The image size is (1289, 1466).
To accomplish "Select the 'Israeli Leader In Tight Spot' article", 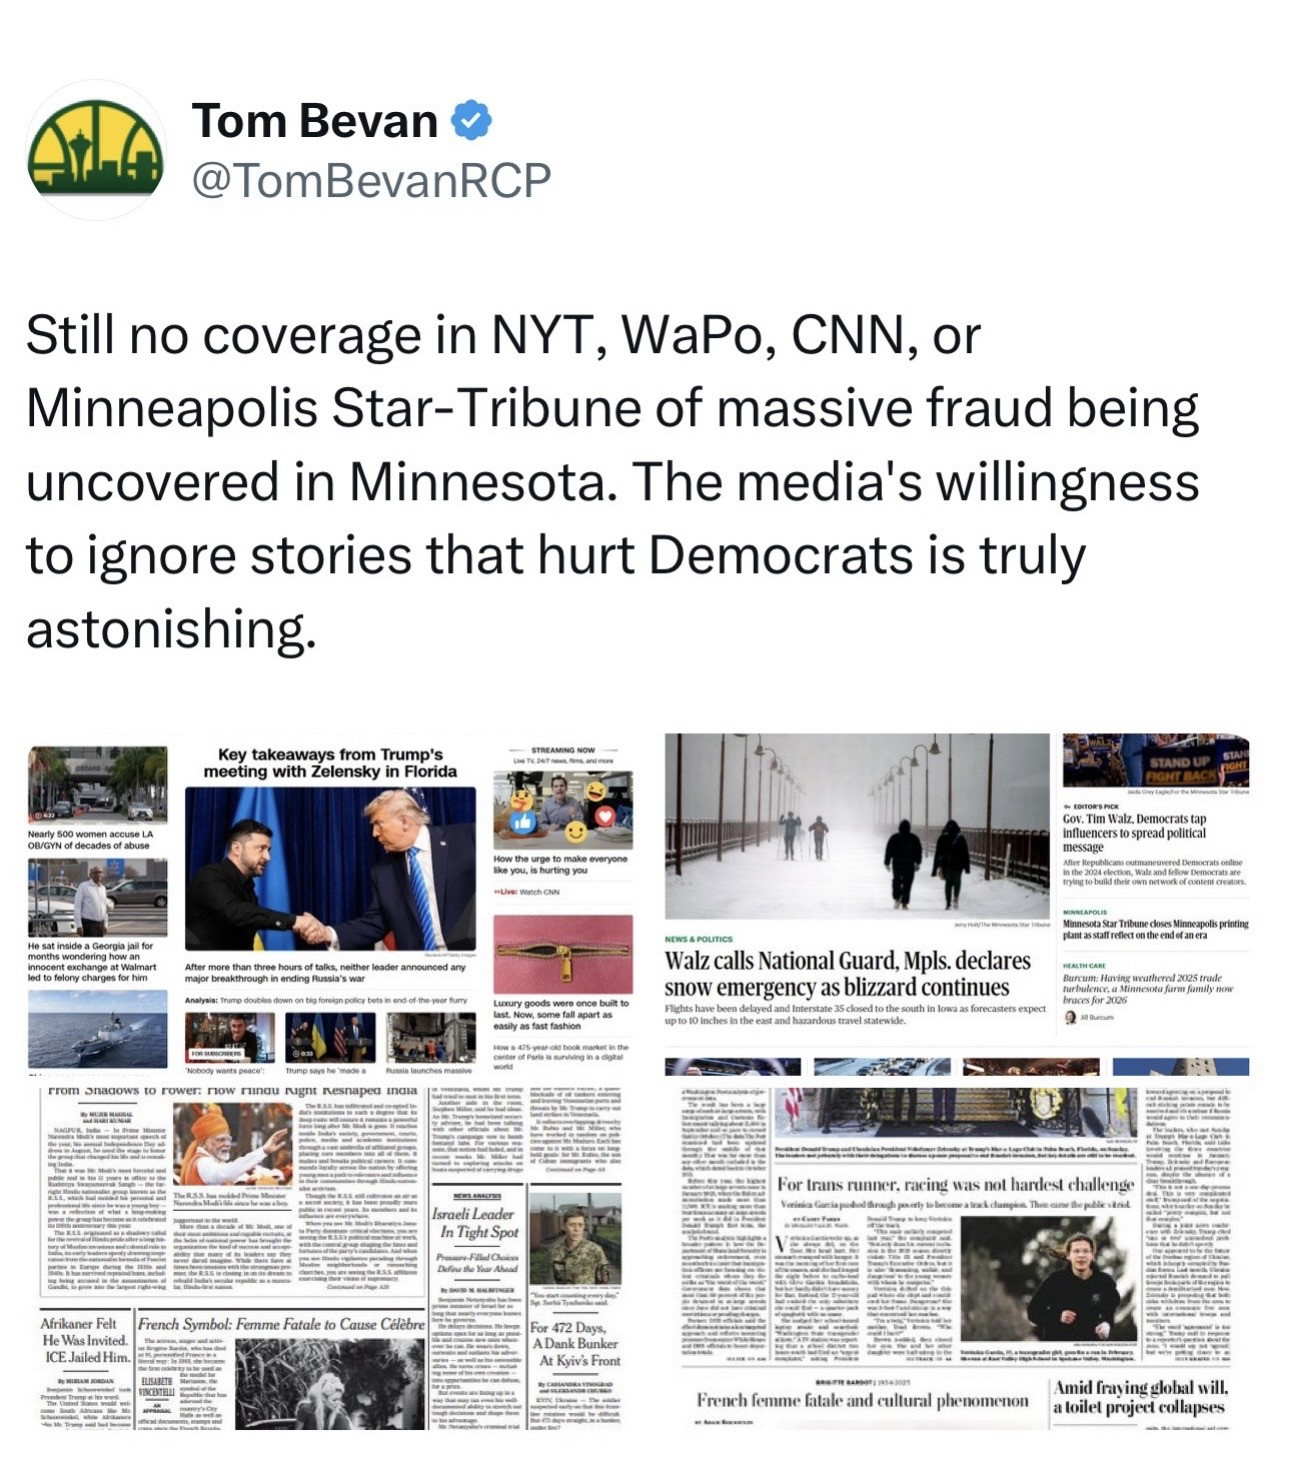I will coord(475,1222).
